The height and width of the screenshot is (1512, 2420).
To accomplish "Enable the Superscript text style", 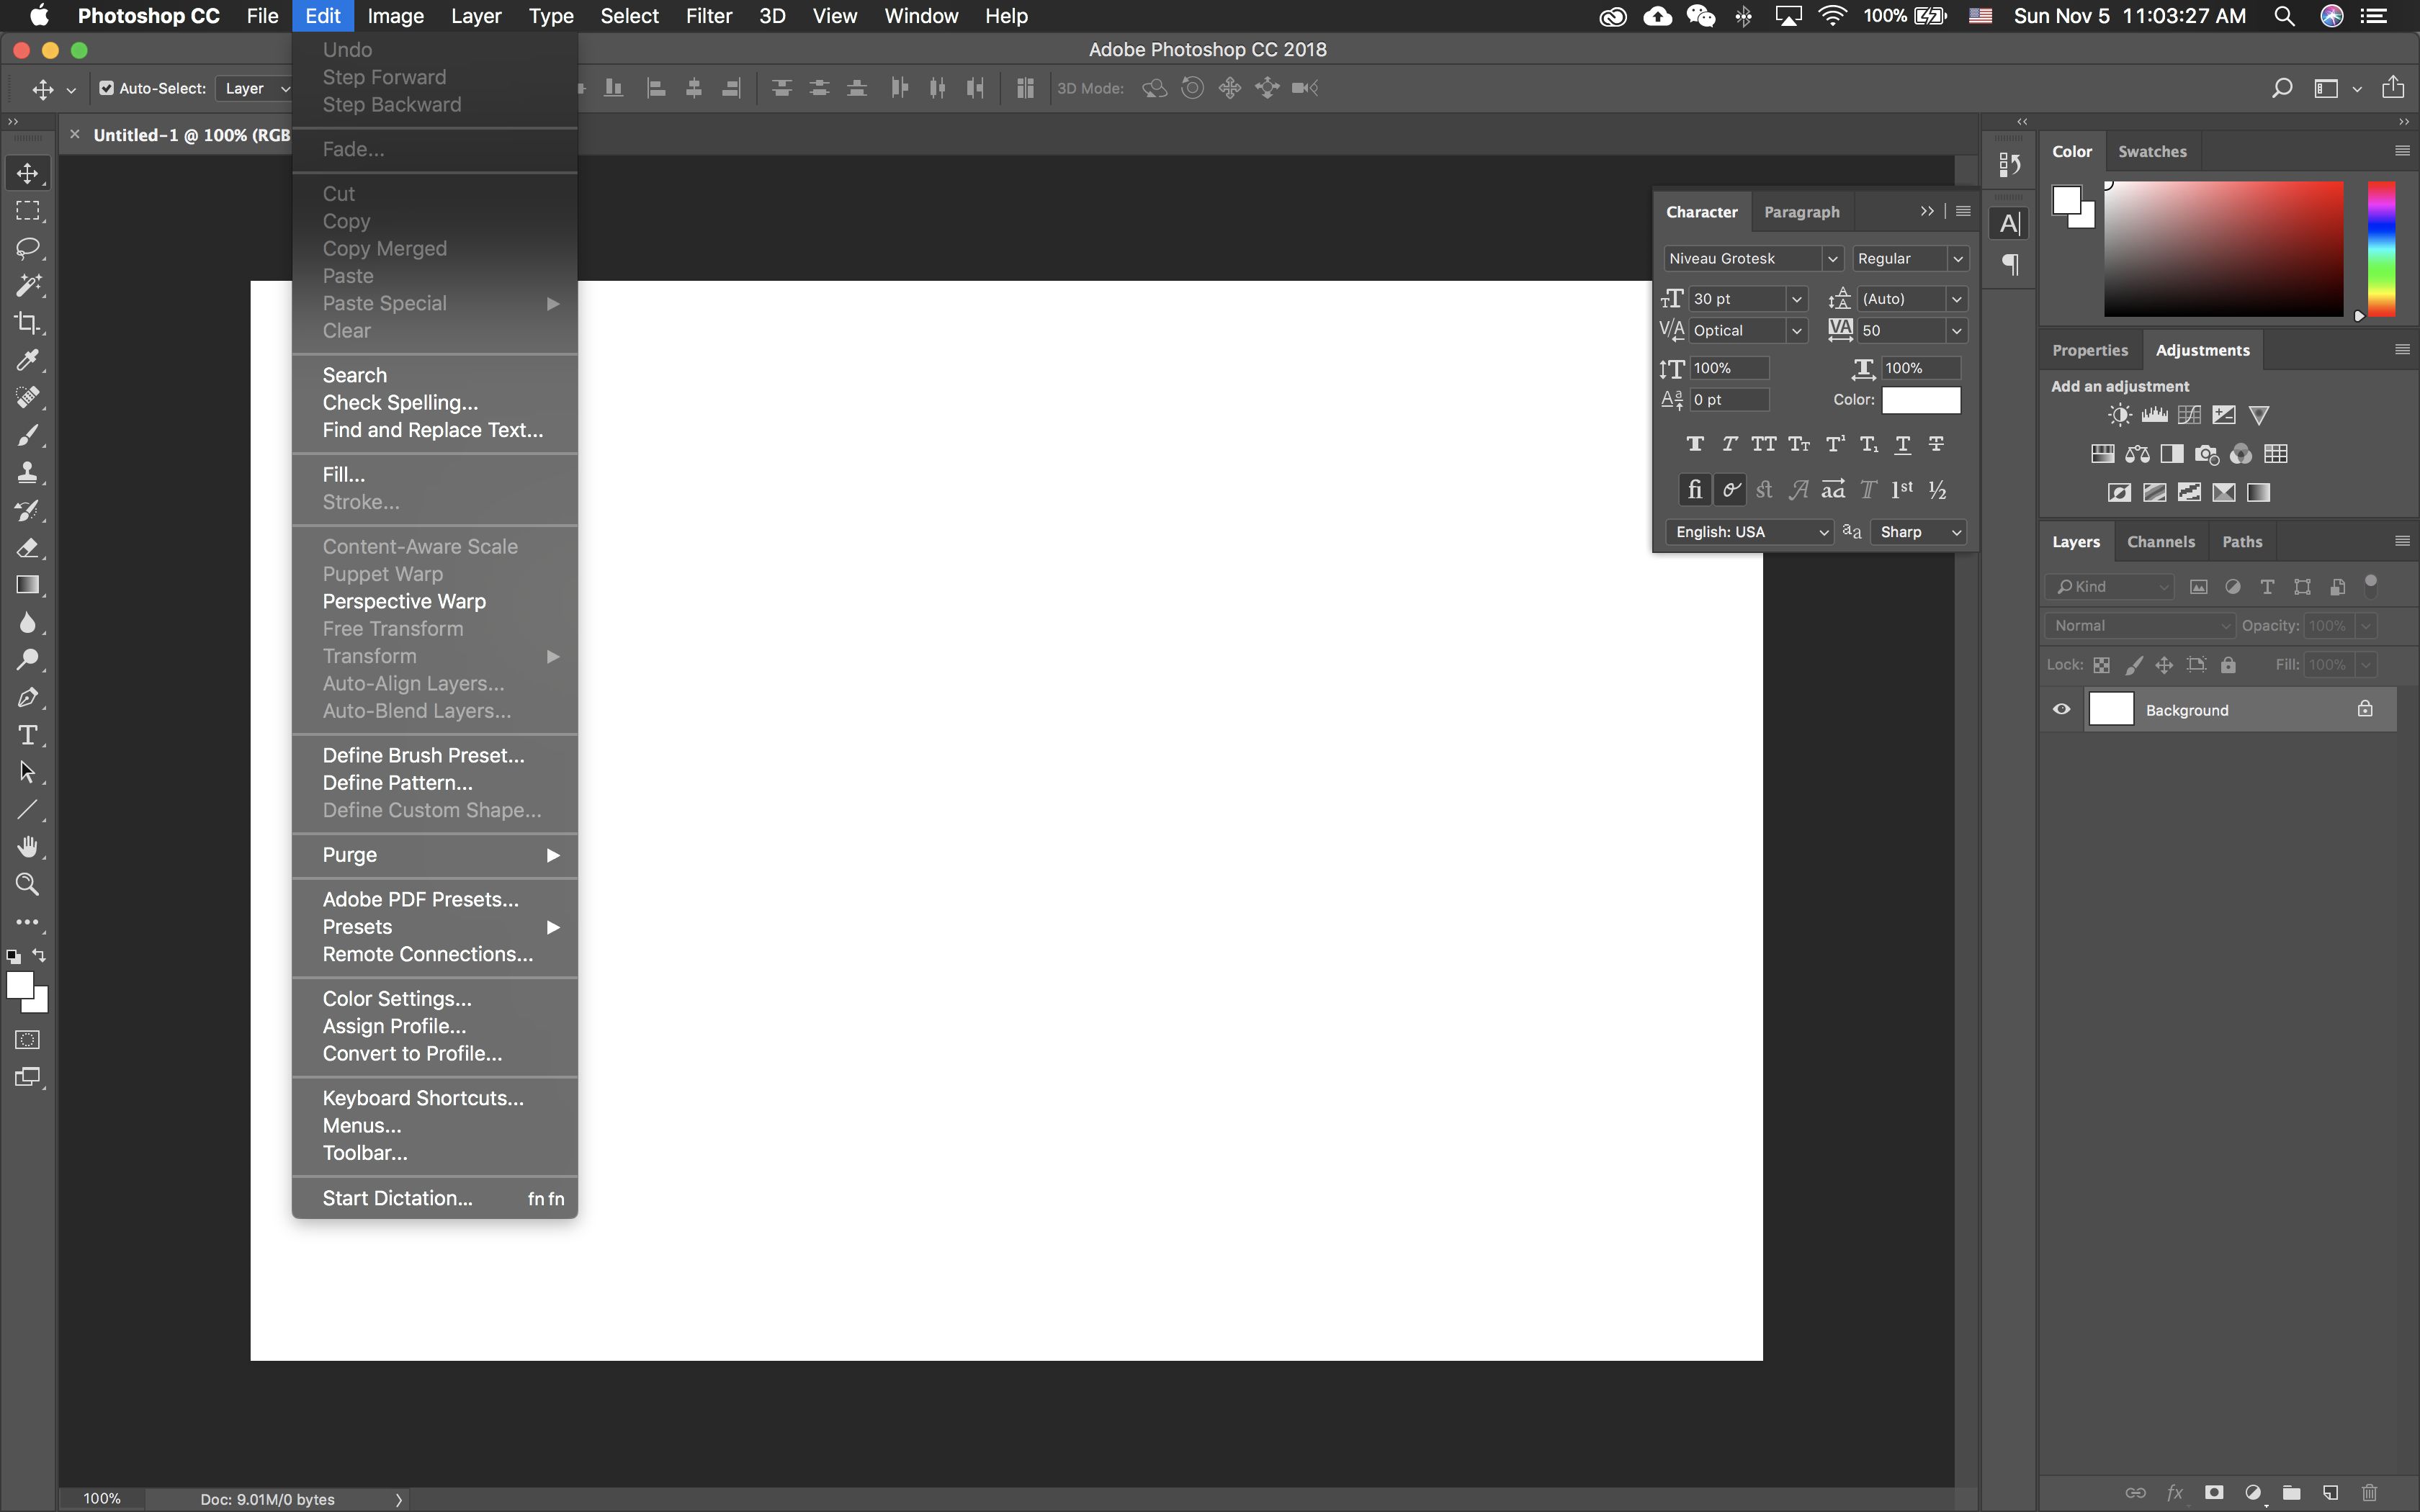I will click(1833, 443).
